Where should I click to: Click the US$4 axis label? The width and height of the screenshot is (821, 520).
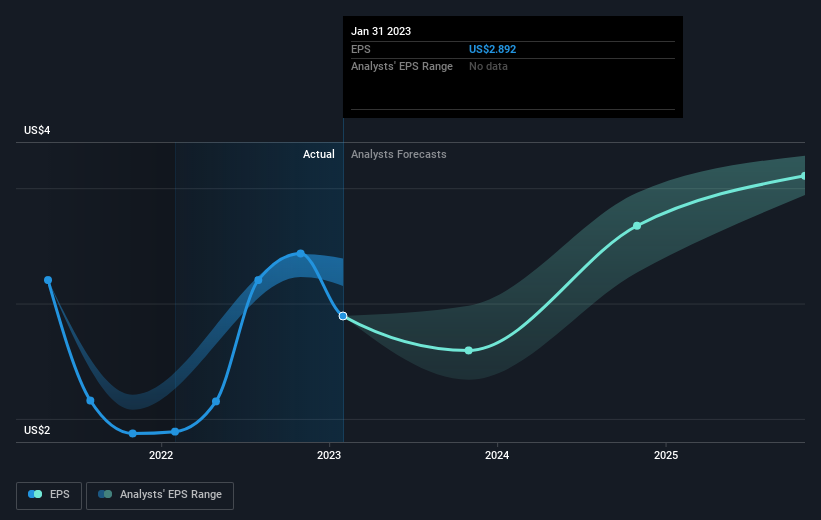pos(37,130)
